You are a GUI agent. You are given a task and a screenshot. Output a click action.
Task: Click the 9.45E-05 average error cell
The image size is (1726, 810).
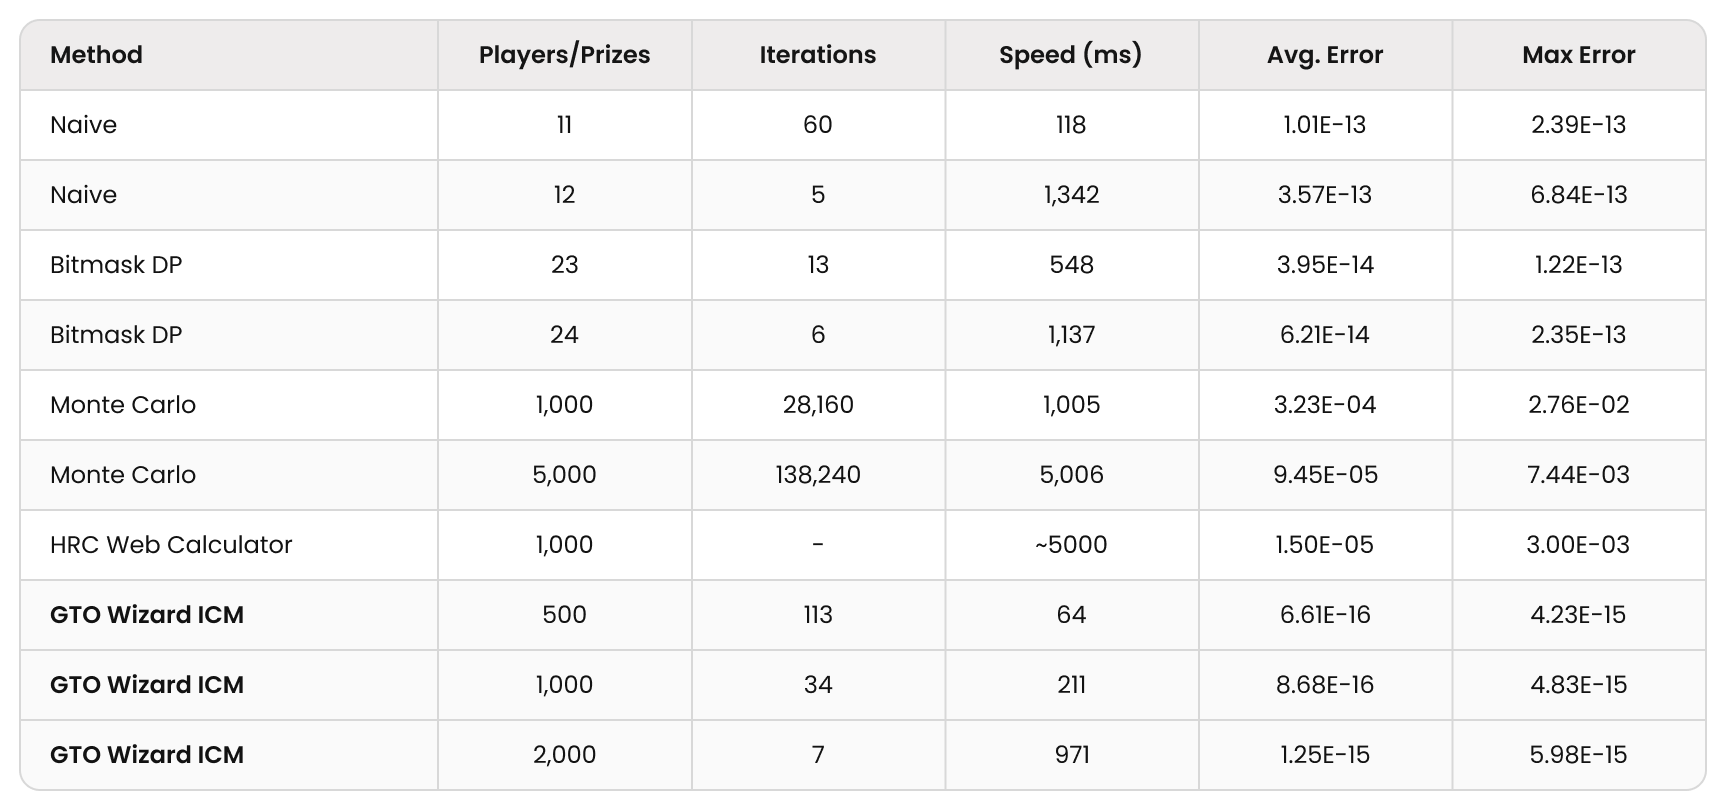pos(1325,475)
